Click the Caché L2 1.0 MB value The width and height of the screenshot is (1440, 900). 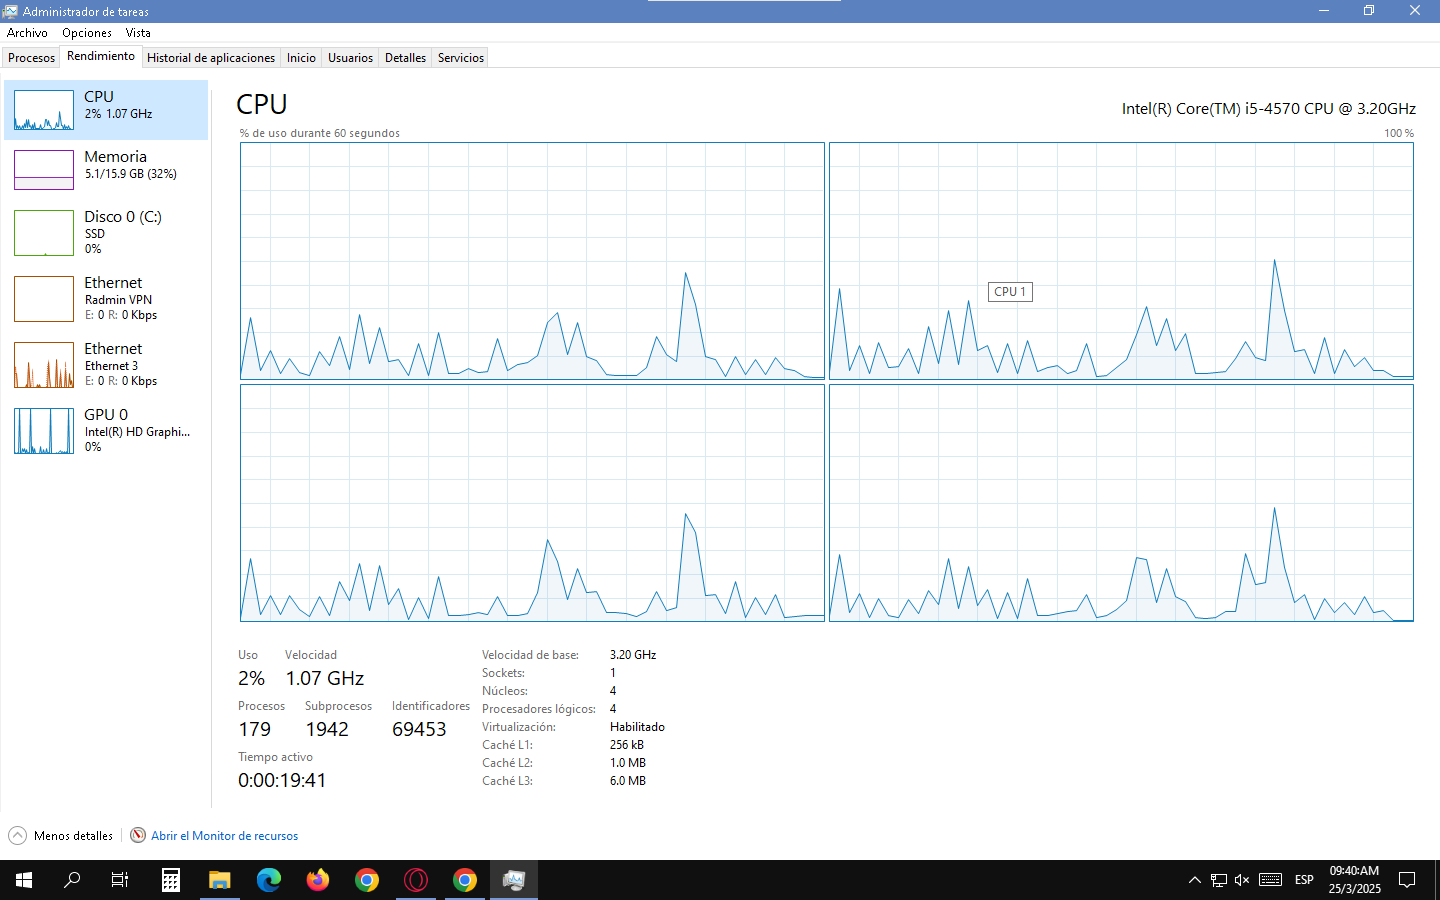628,763
